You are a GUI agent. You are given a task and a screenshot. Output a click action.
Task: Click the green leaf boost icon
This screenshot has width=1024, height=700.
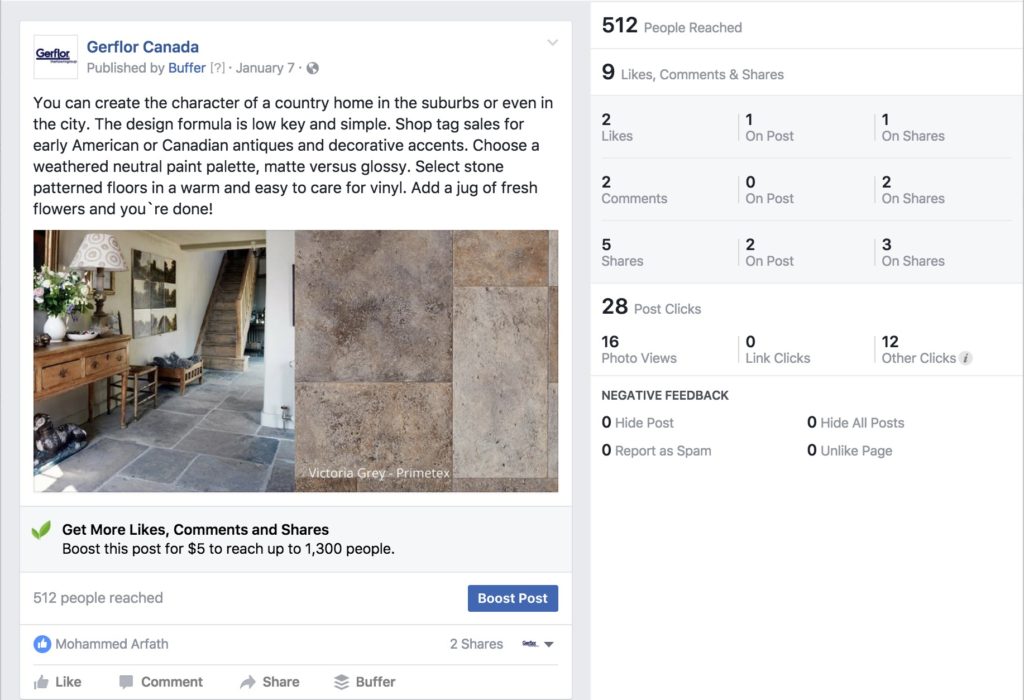(x=41, y=530)
